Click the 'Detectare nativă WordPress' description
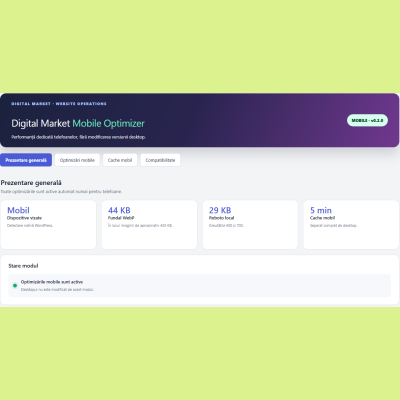Viewport: 400px width, 400px height. coord(30,226)
